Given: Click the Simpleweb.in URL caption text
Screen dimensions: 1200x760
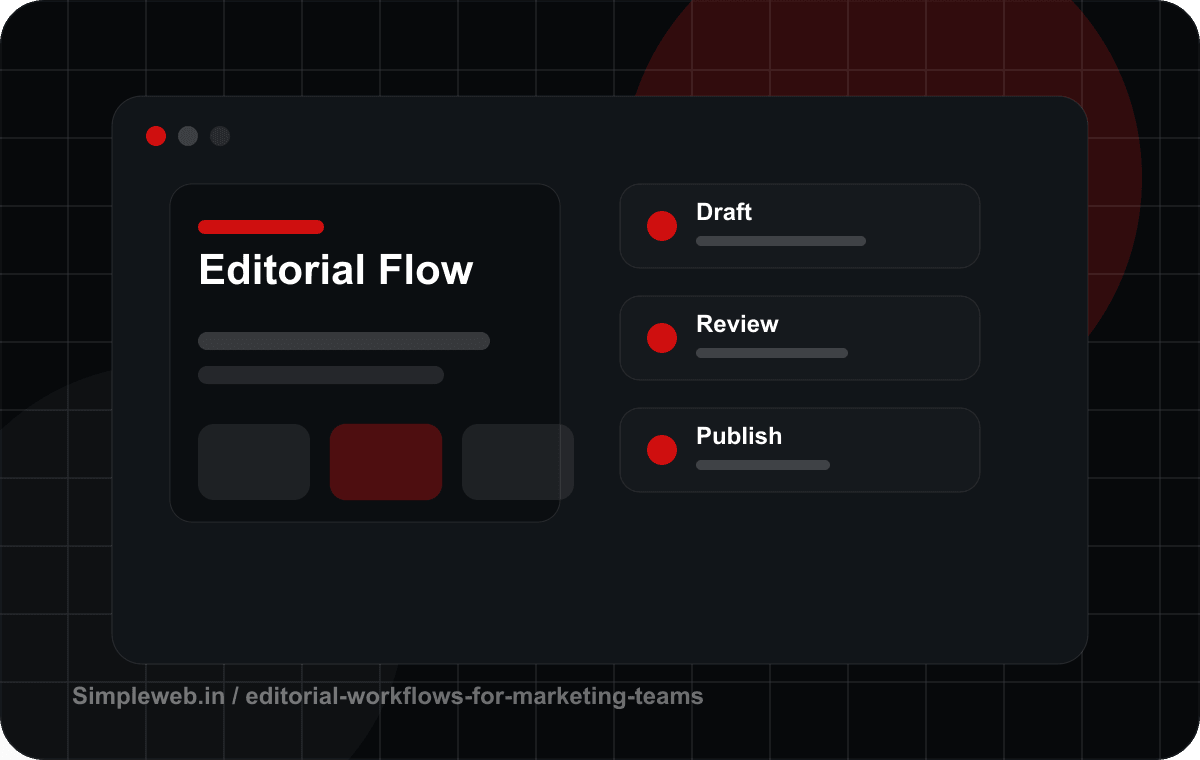Looking at the screenshot, I should (388, 696).
